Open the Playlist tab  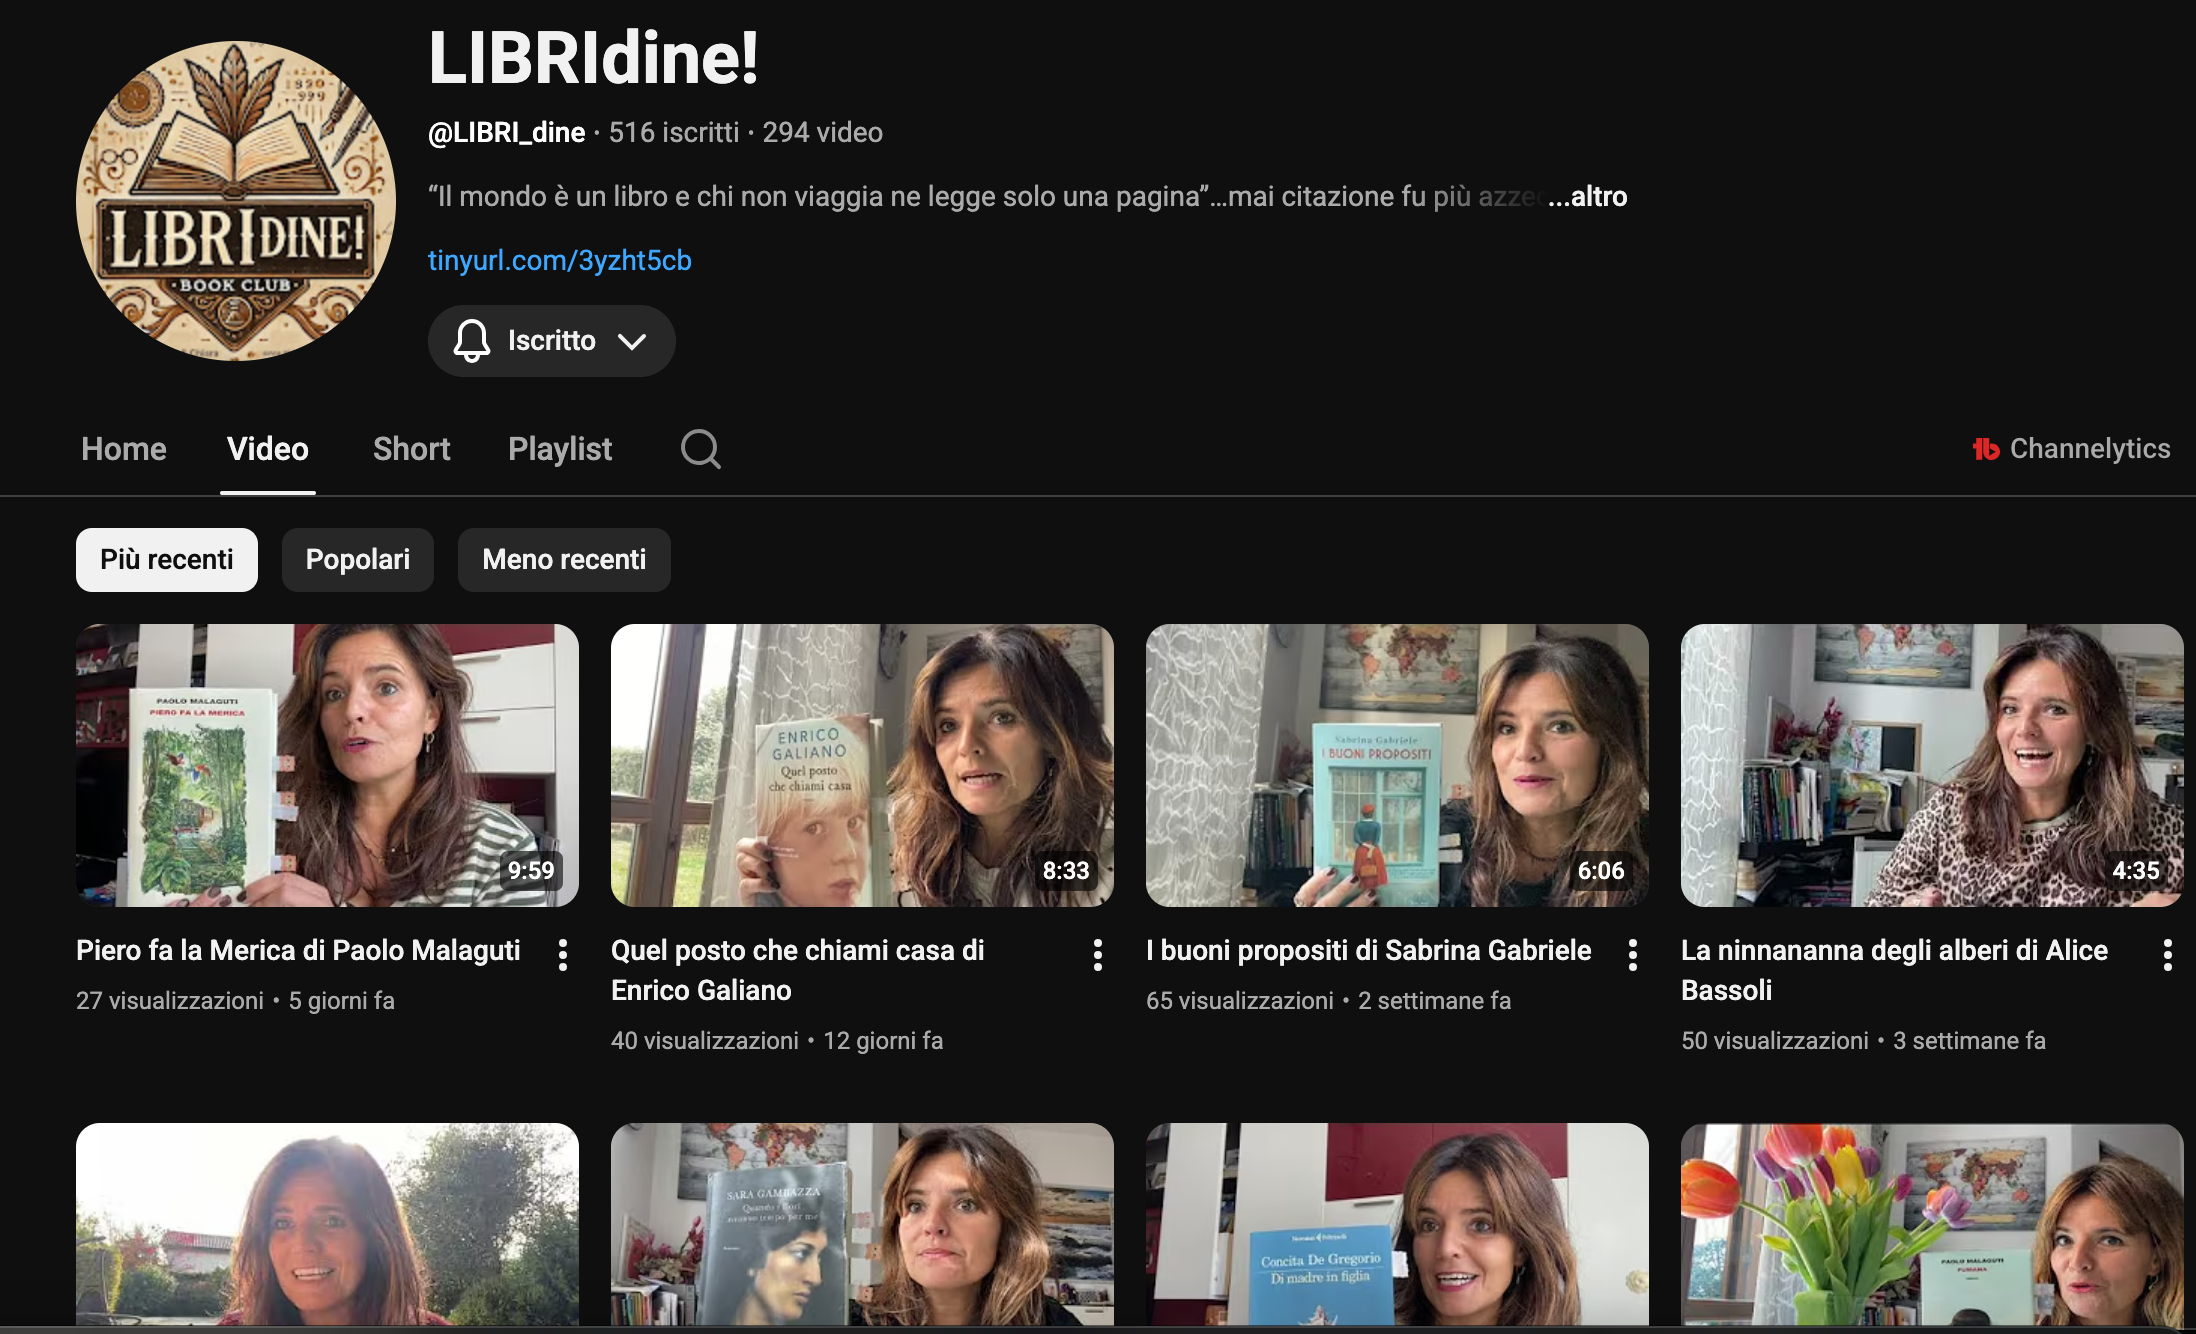pos(560,449)
